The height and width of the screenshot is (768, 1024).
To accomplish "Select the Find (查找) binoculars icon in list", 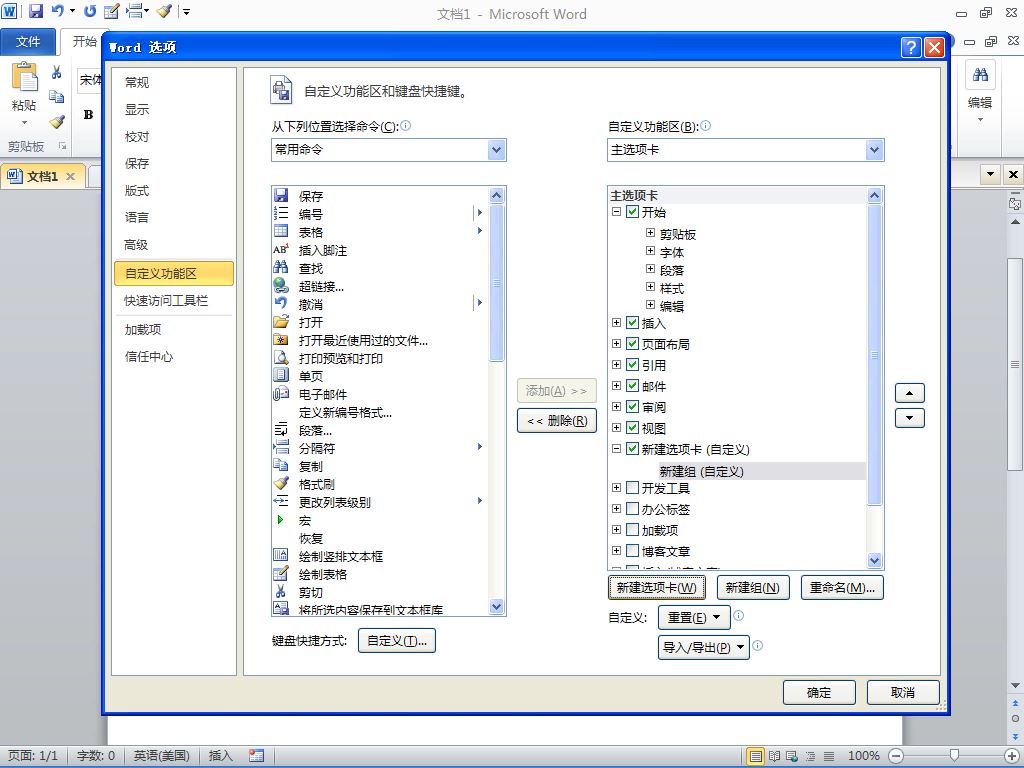I will (x=281, y=267).
